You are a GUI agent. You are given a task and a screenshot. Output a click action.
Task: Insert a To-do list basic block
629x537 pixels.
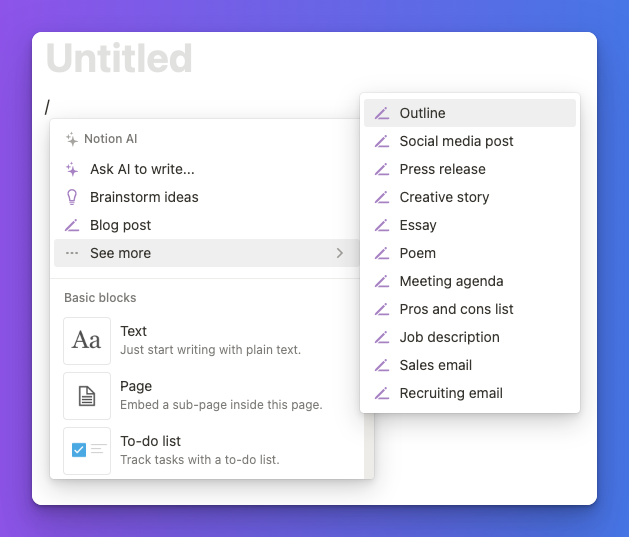(209, 451)
